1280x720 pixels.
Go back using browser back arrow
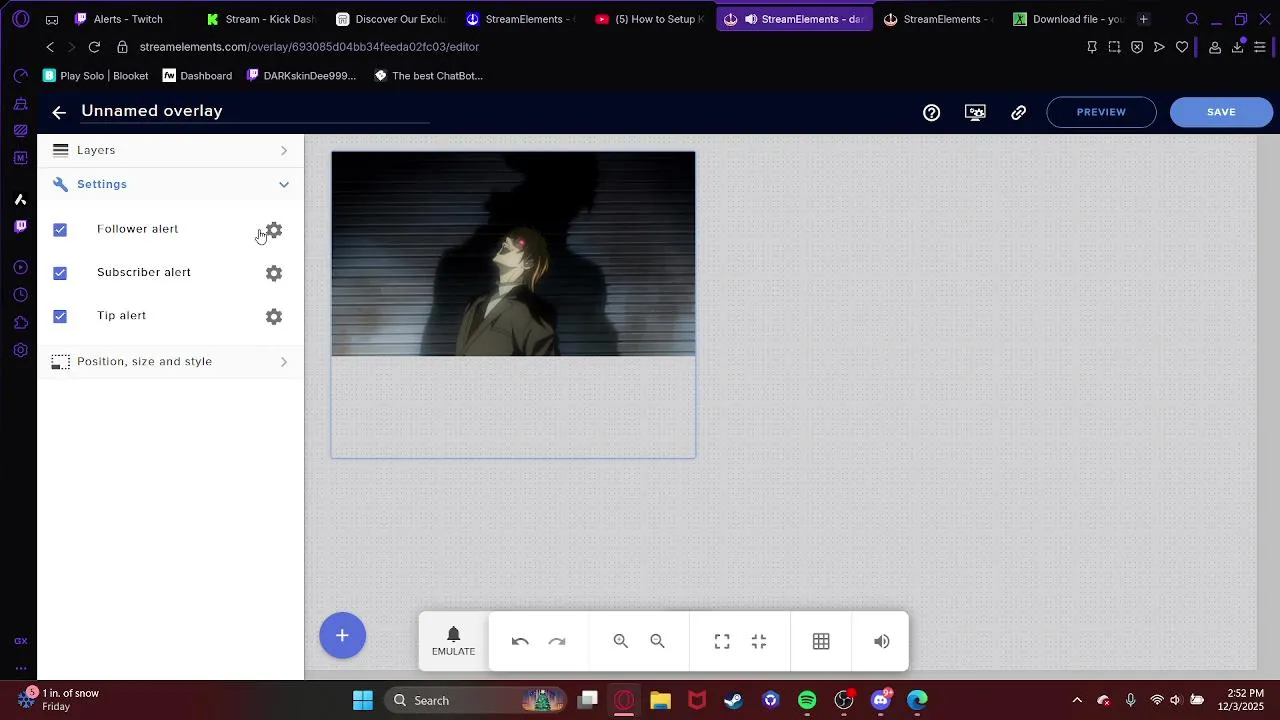pos(50,47)
